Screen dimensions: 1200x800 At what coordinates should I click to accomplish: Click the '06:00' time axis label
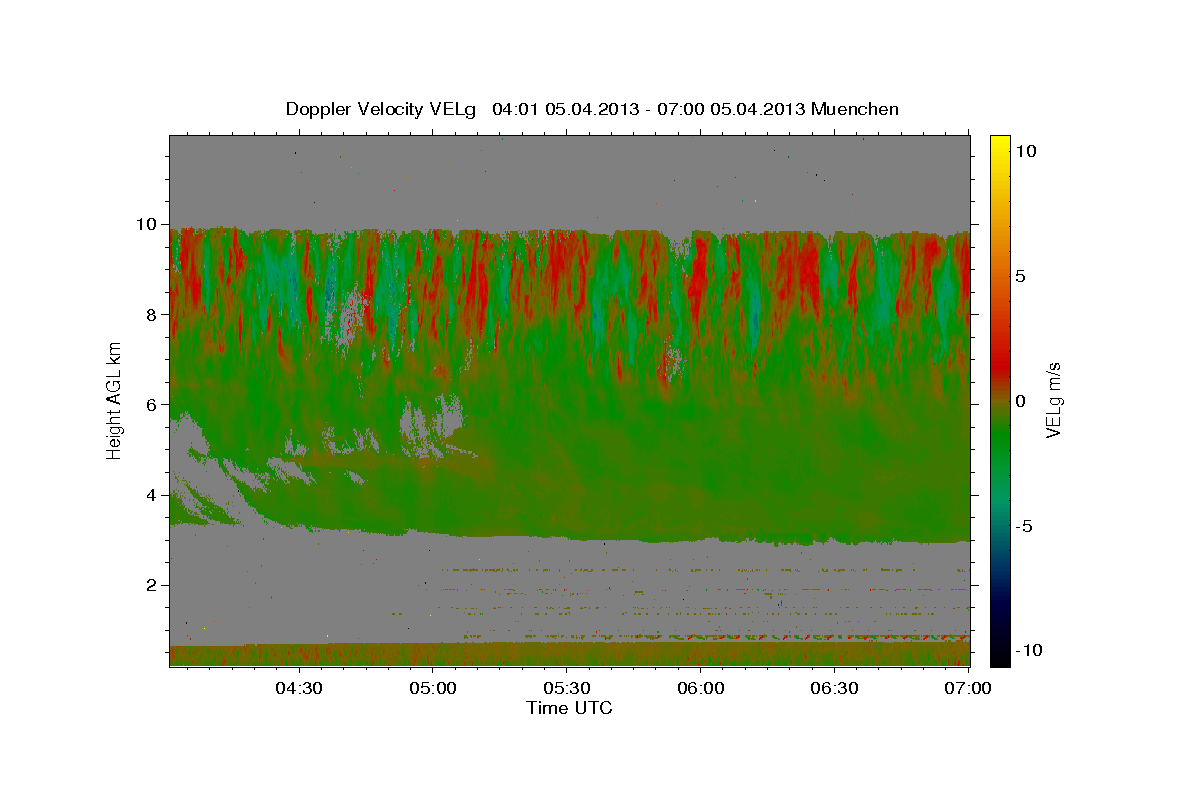pyautogui.click(x=700, y=688)
